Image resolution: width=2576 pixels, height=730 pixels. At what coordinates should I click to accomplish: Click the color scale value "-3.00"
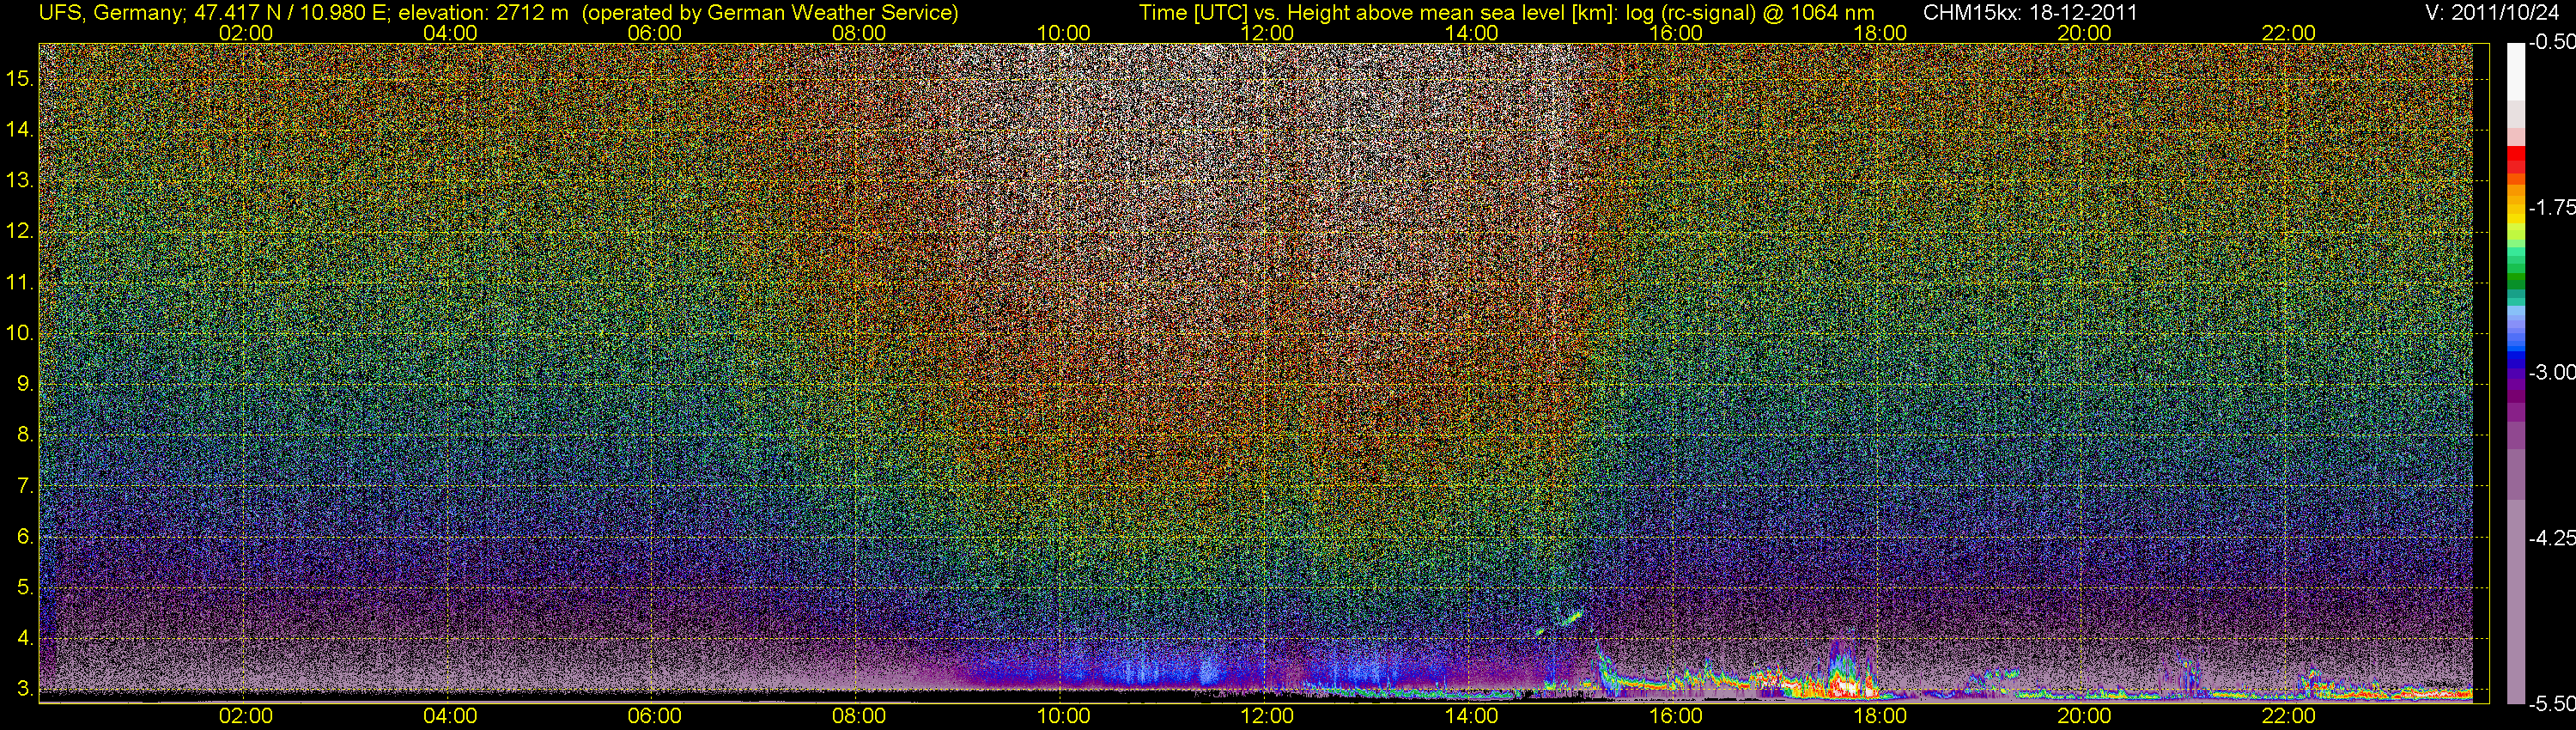coord(2551,372)
